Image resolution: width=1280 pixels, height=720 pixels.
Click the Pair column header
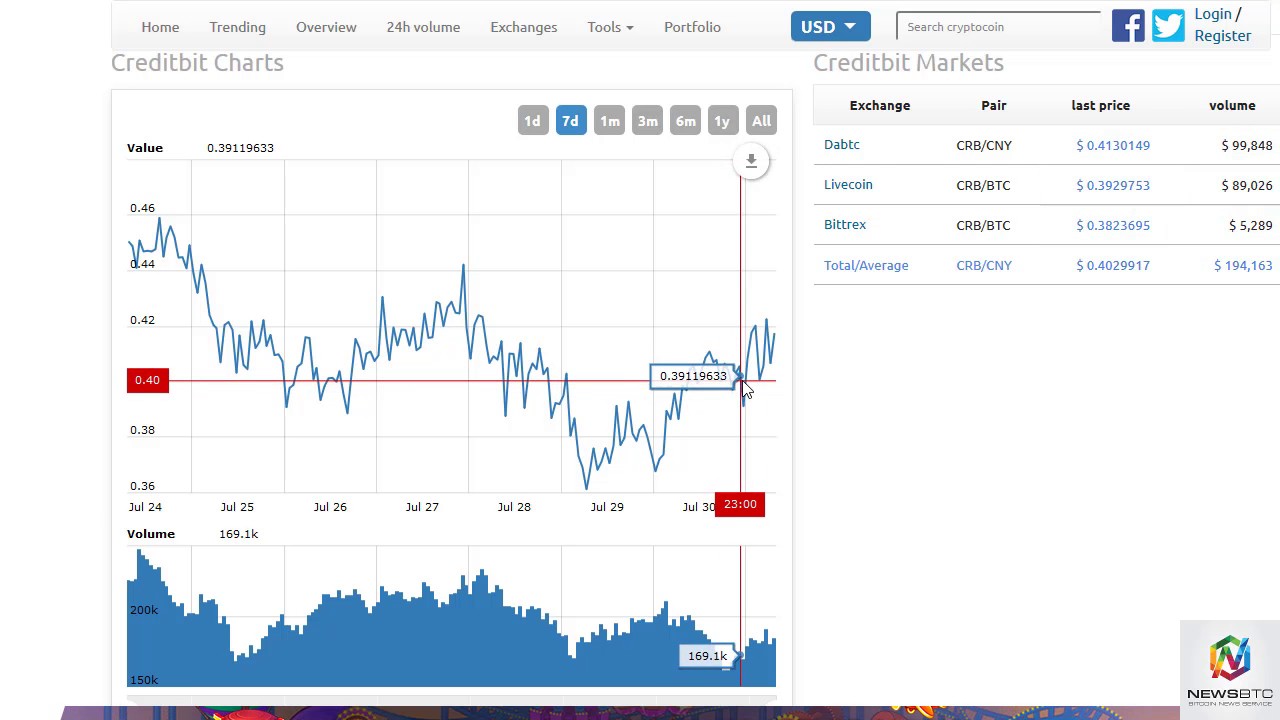tap(993, 105)
